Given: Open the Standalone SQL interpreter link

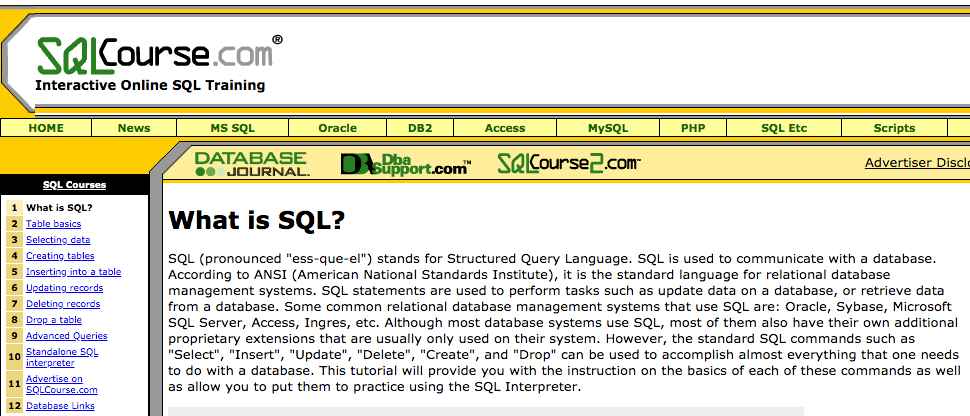Looking at the screenshot, I should pyautogui.click(x=62, y=357).
